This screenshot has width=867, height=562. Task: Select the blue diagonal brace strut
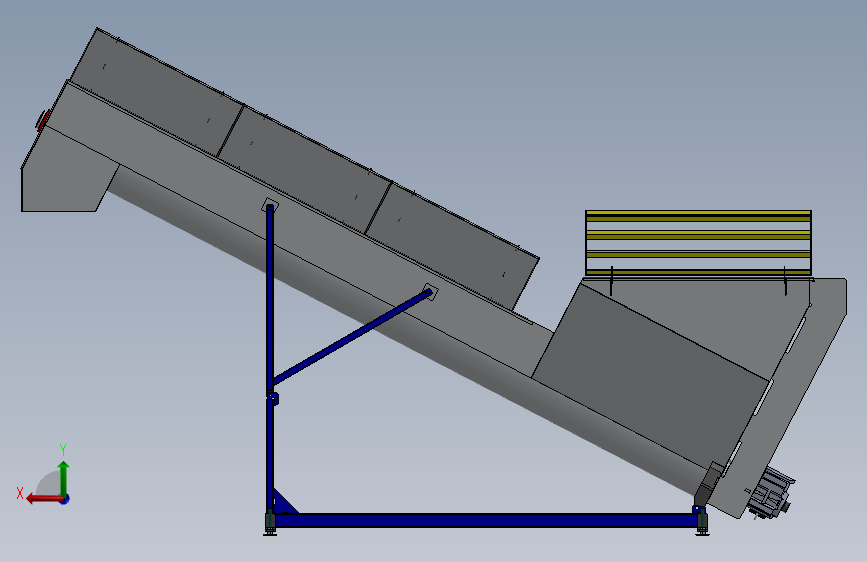[x=352, y=337]
